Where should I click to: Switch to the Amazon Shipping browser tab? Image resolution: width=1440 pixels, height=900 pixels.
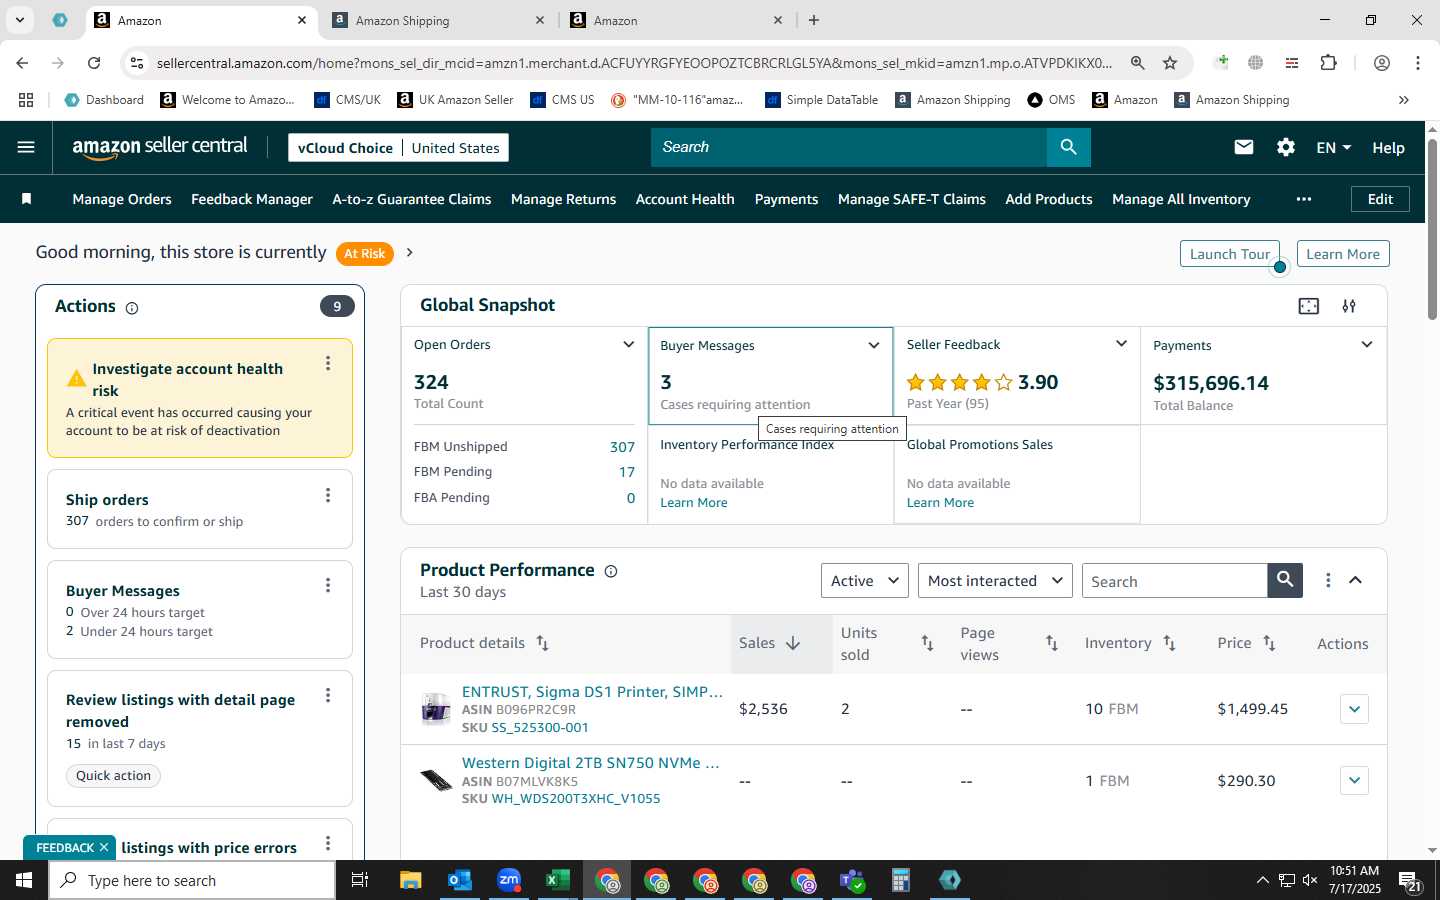[x=437, y=20]
